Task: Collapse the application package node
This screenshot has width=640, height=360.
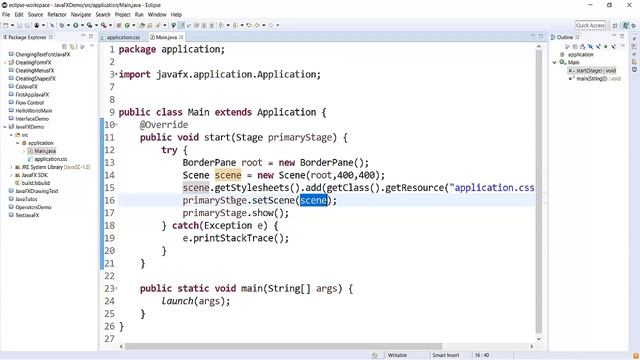Action: [18, 143]
